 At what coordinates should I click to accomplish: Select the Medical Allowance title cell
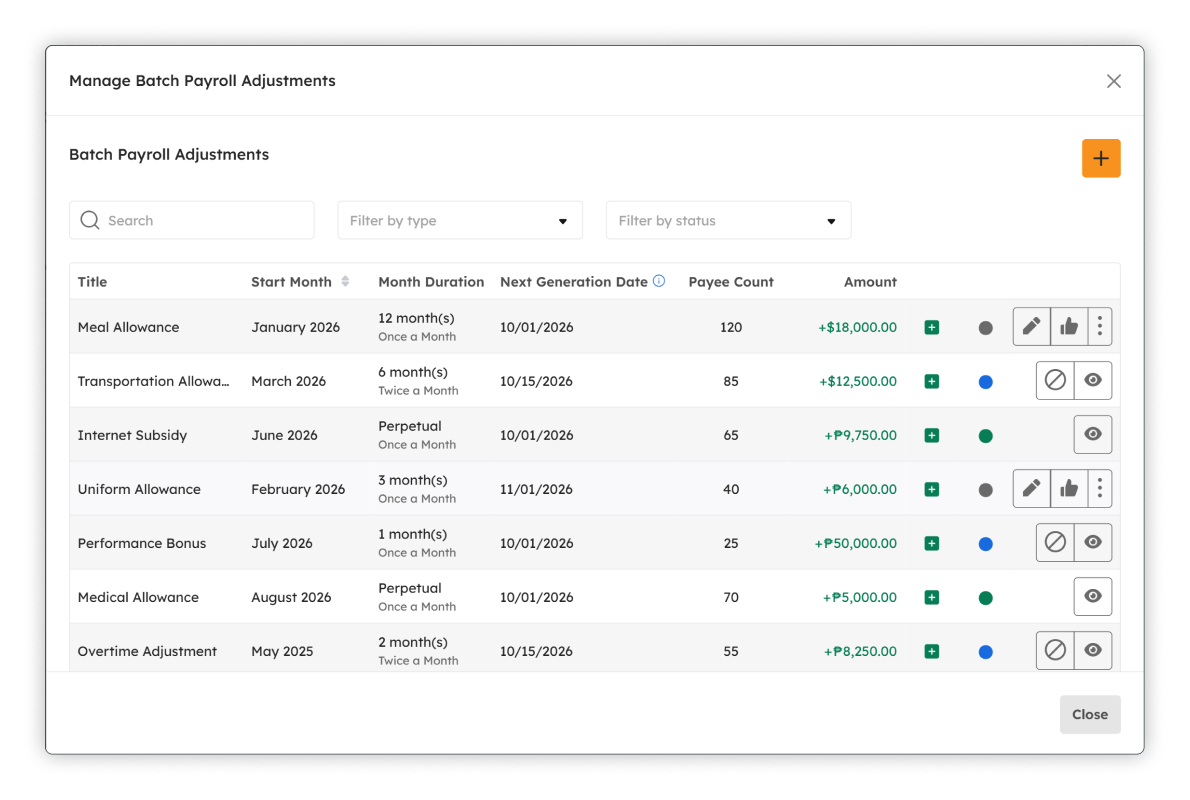point(138,597)
